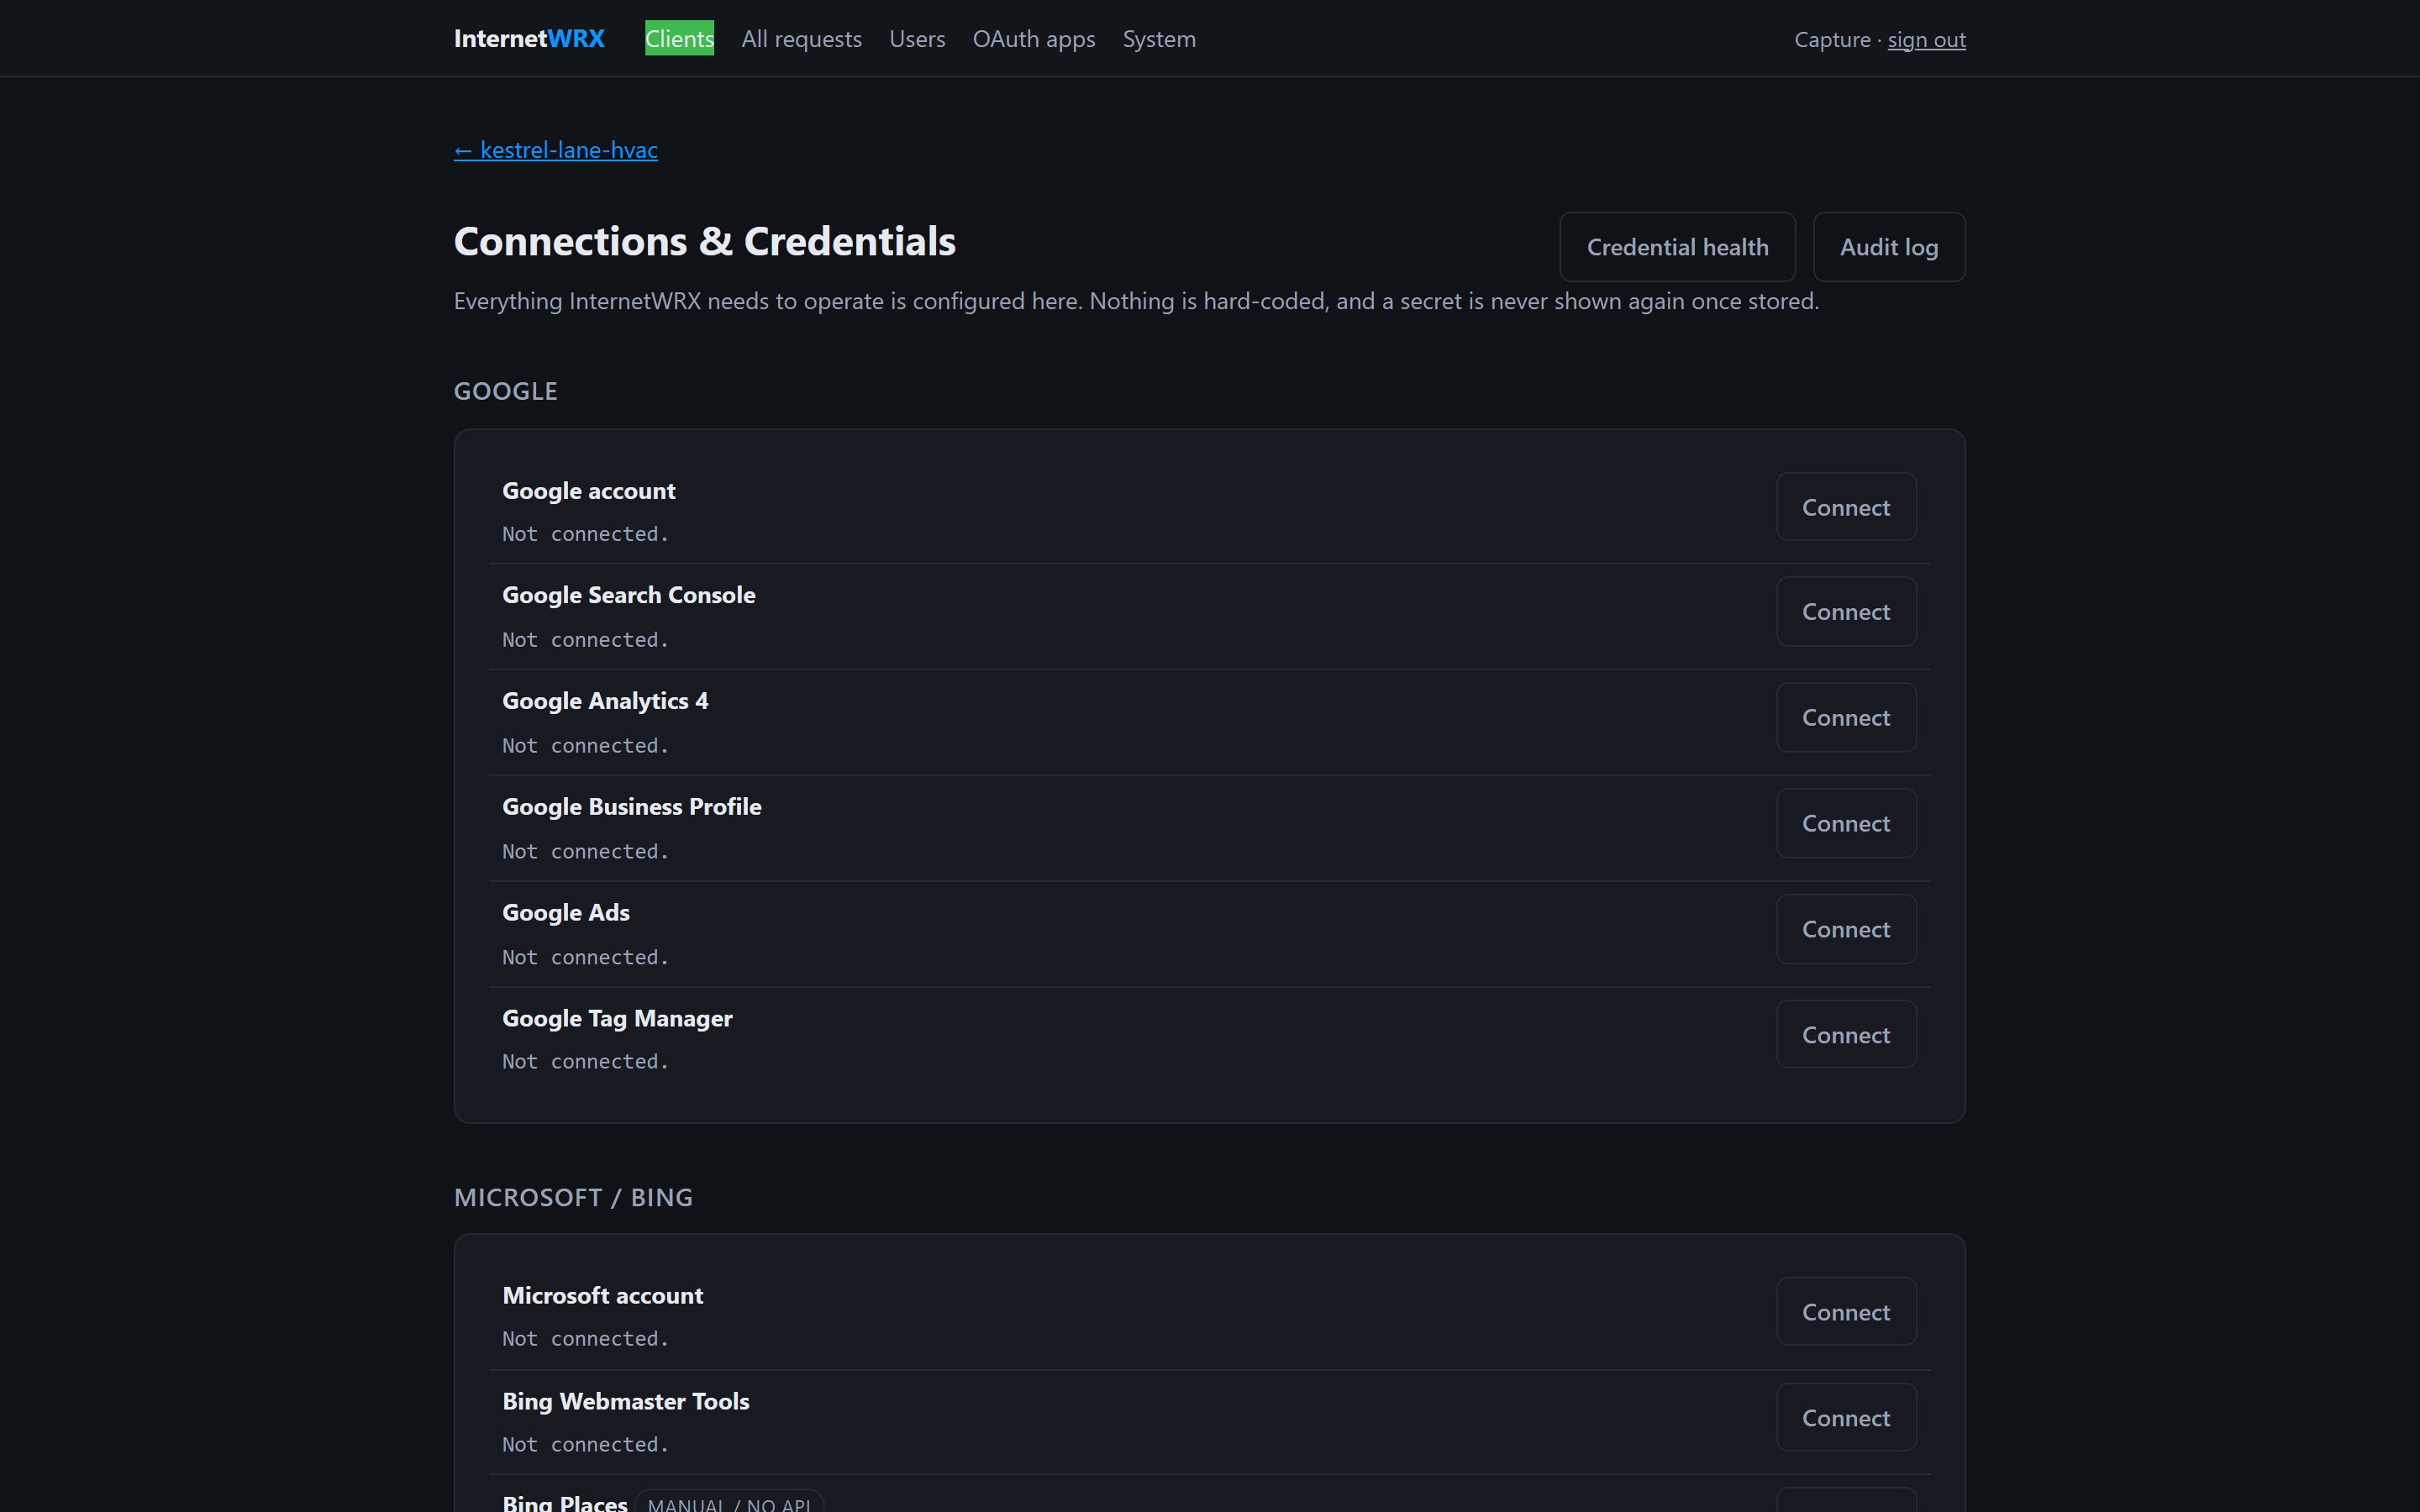Click the Google Search Console title
The image size is (2420, 1512).
click(628, 595)
